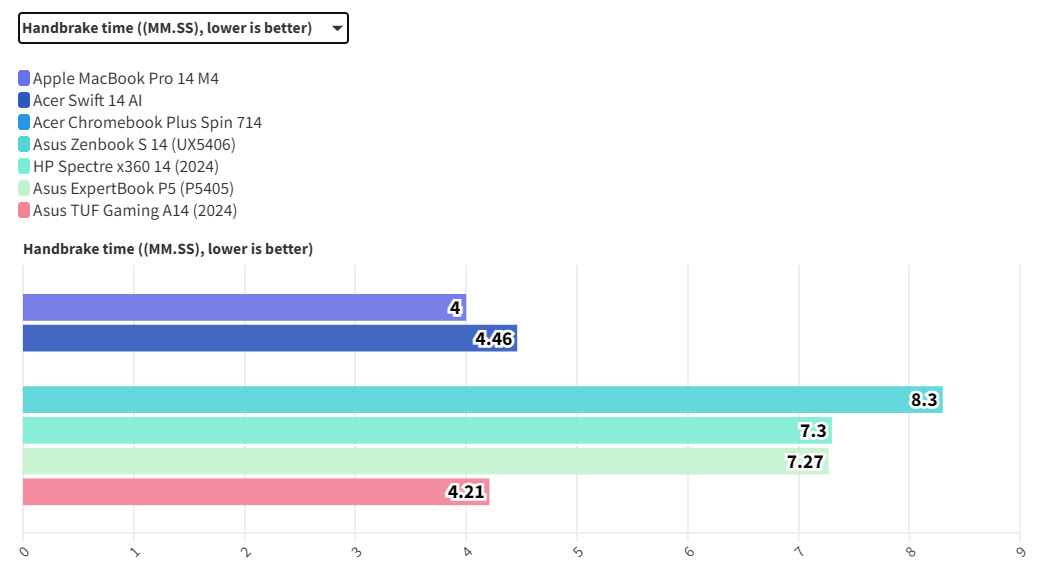Click Asus TUF Gaming A14 legend swatch
The height and width of the screenshot is (576, 1043).
24,210
